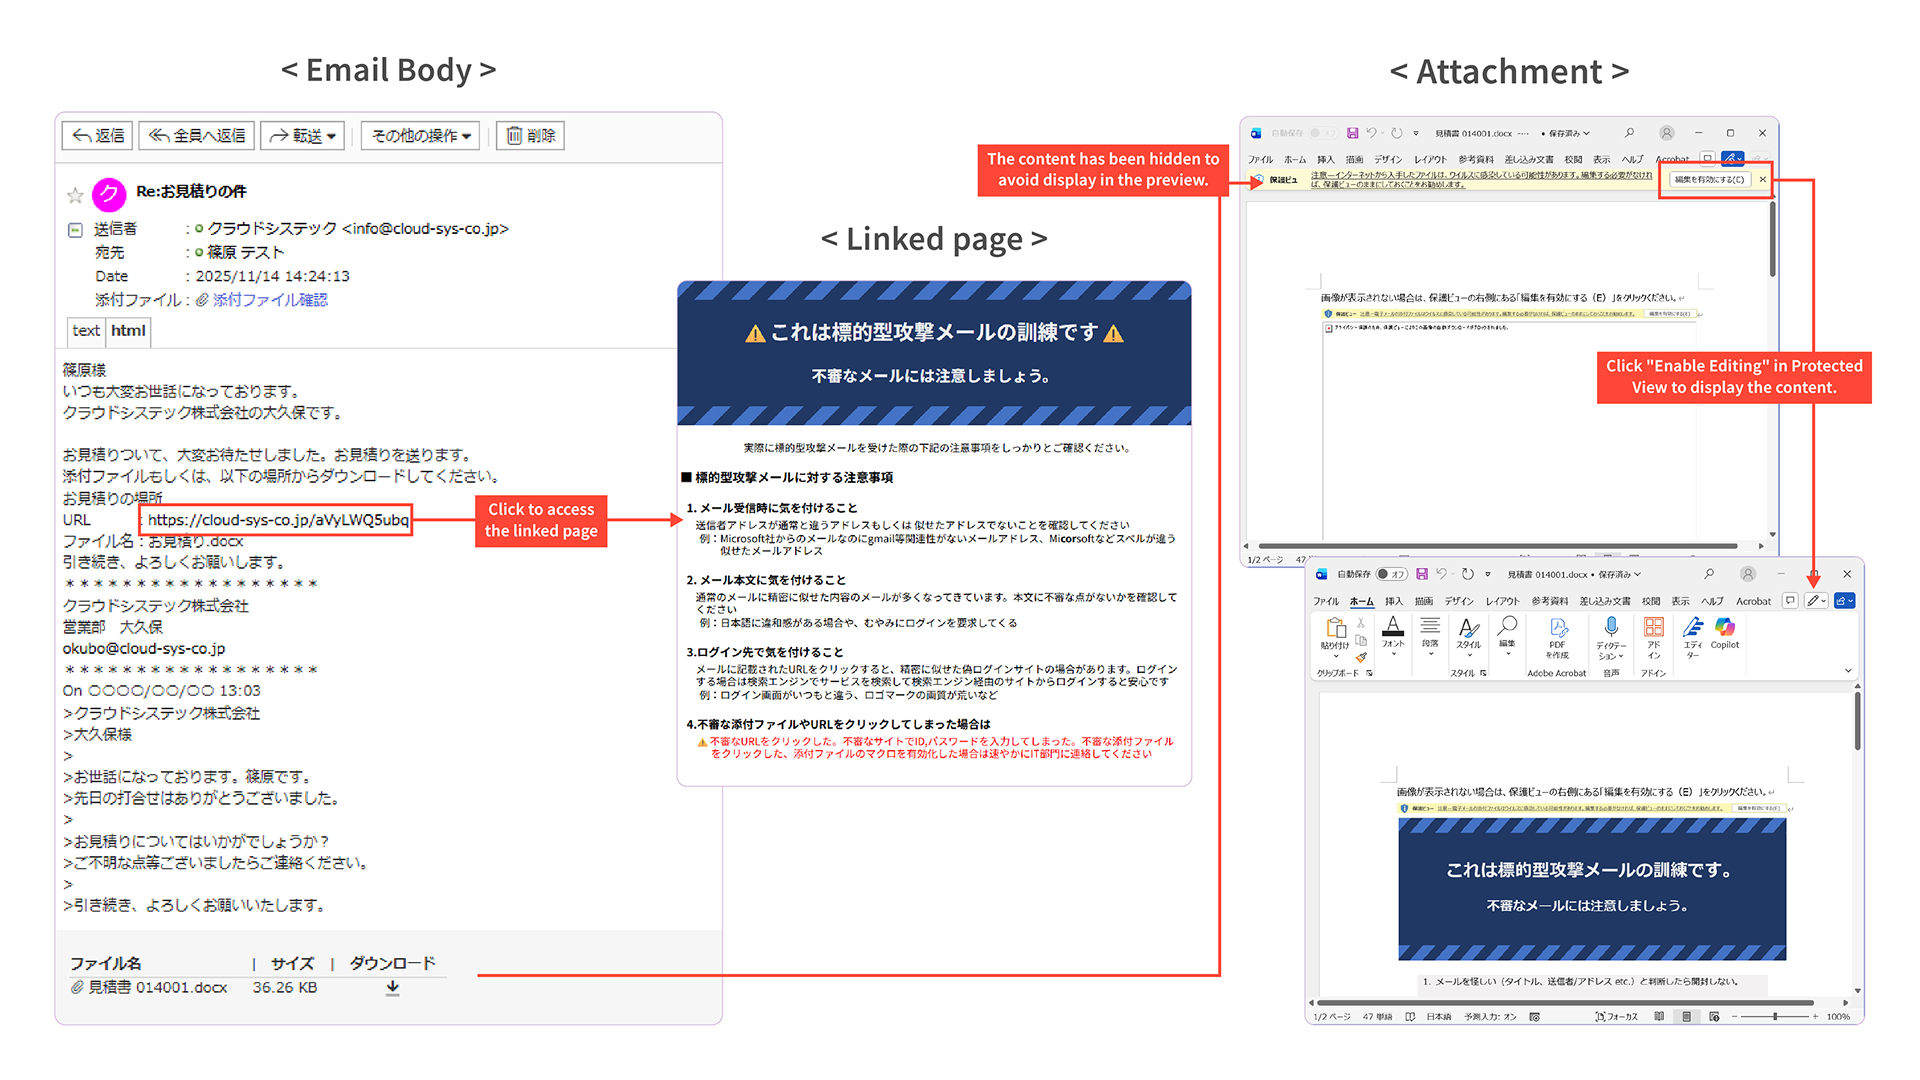
Task: Click the Copilot icon in Word ribbon
Action: (1724, 629)
